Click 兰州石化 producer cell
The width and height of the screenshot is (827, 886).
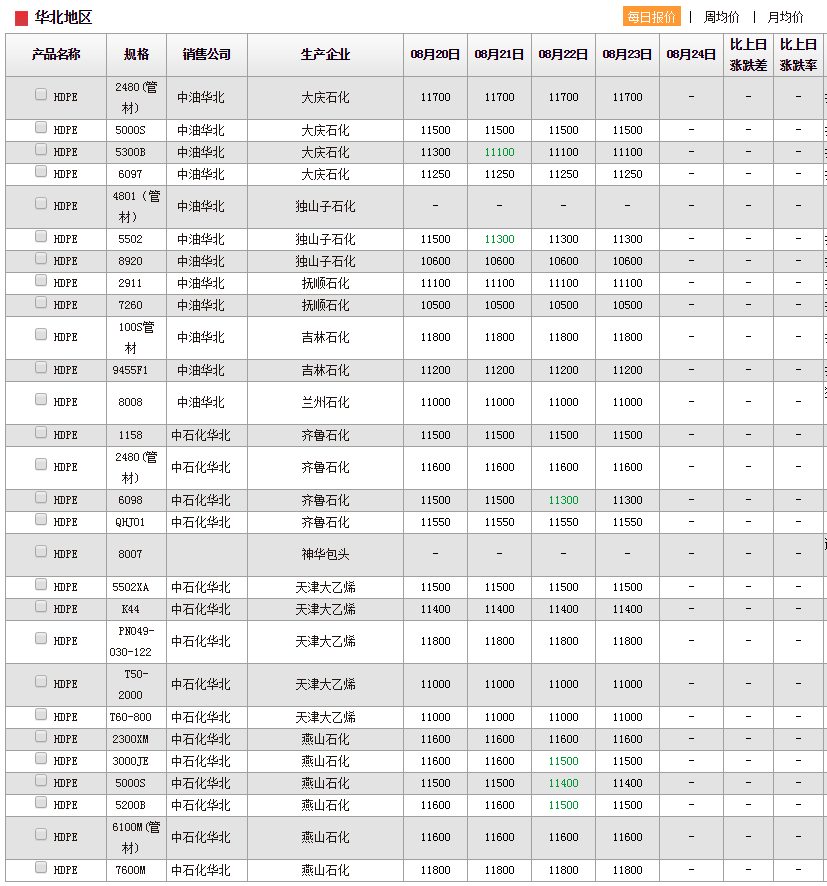[x=325, y=403]
